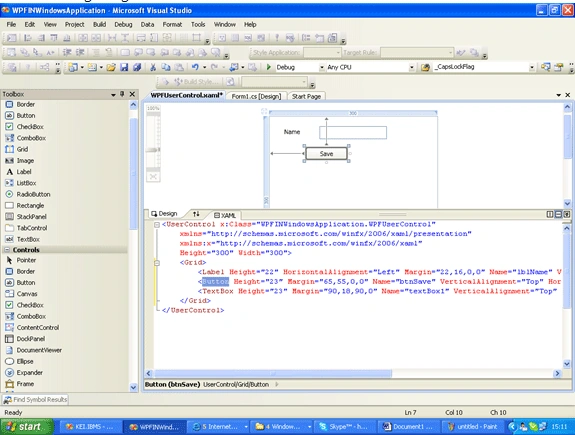This screenshot has height=435, width=575.
Task: Click the fit-to-view button below the zoom slider
Action: [x=153, y=177]
